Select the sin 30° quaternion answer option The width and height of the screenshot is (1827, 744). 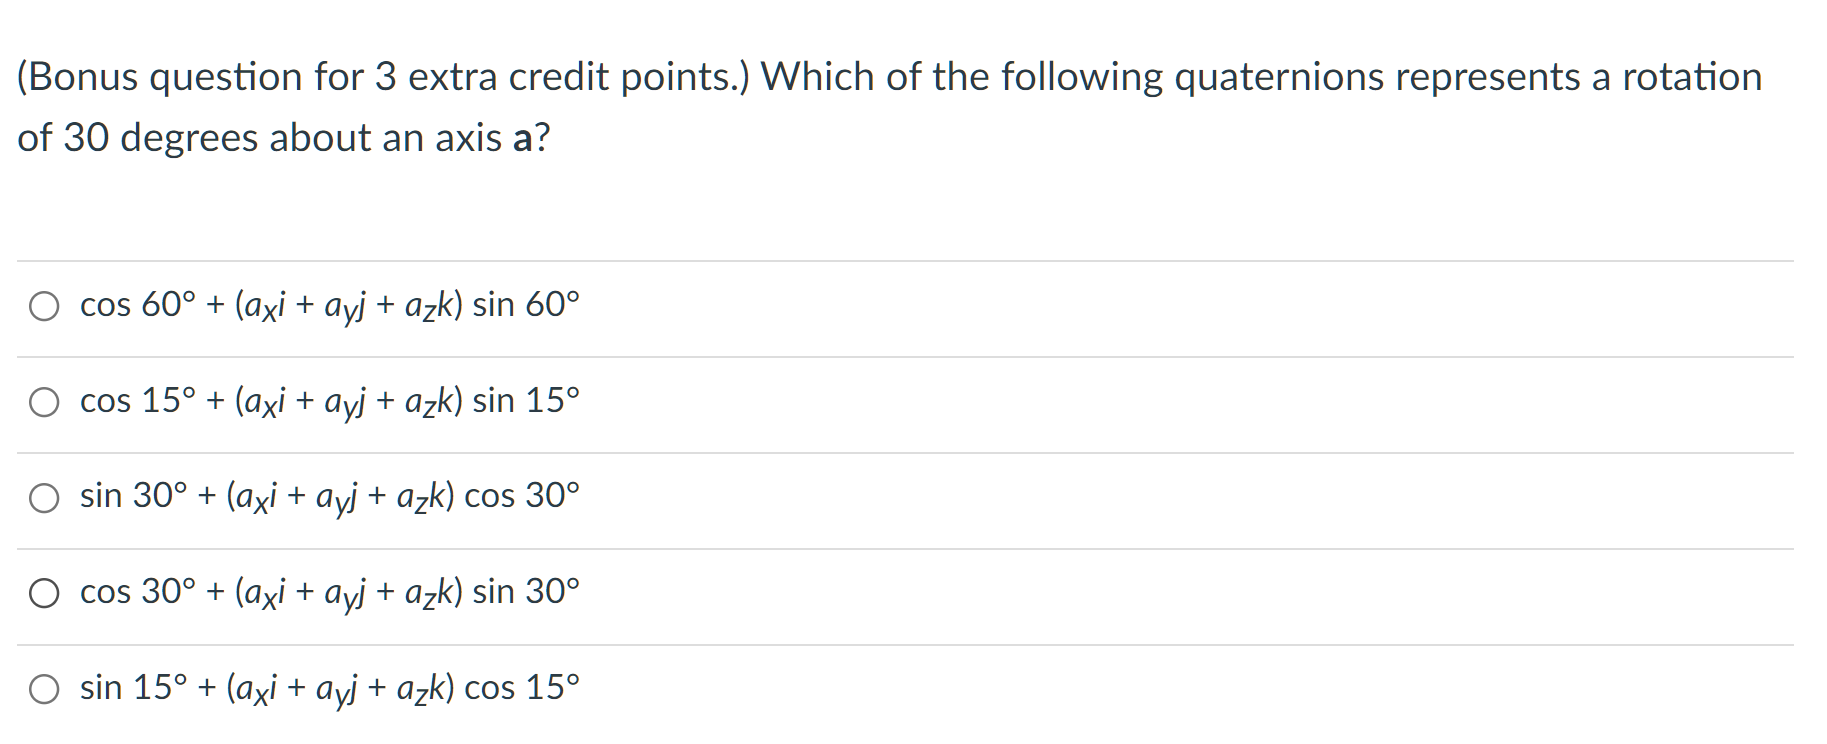(x=330, y=497)
